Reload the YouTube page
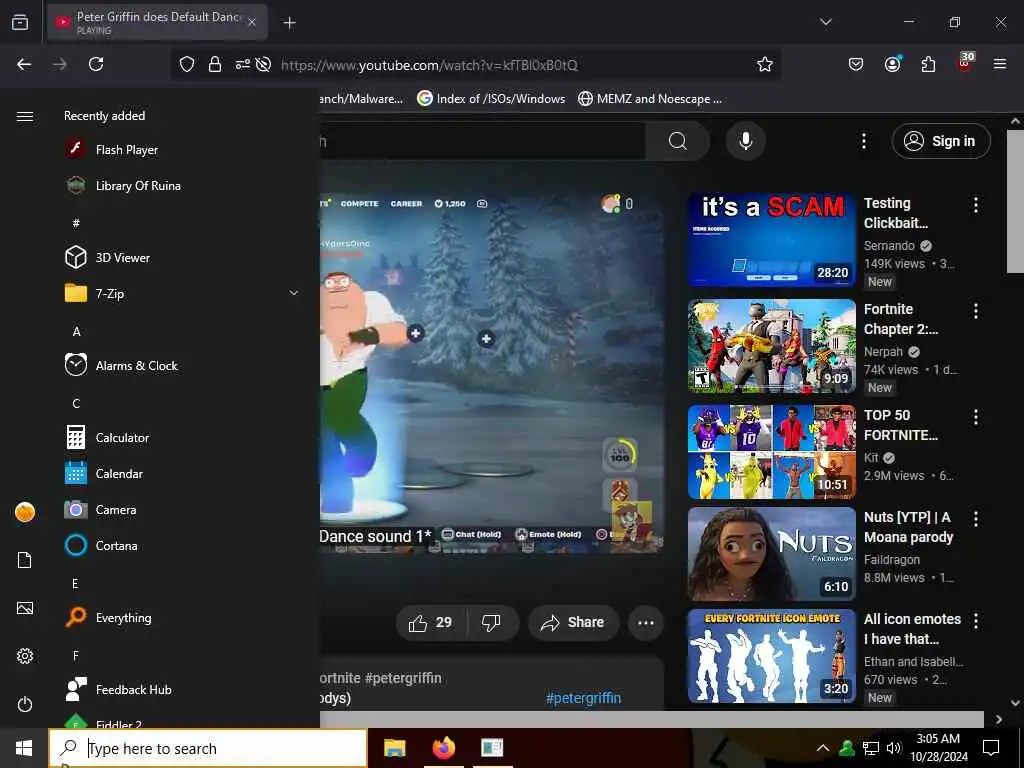 pyautogui.click(x=96, y=64)
